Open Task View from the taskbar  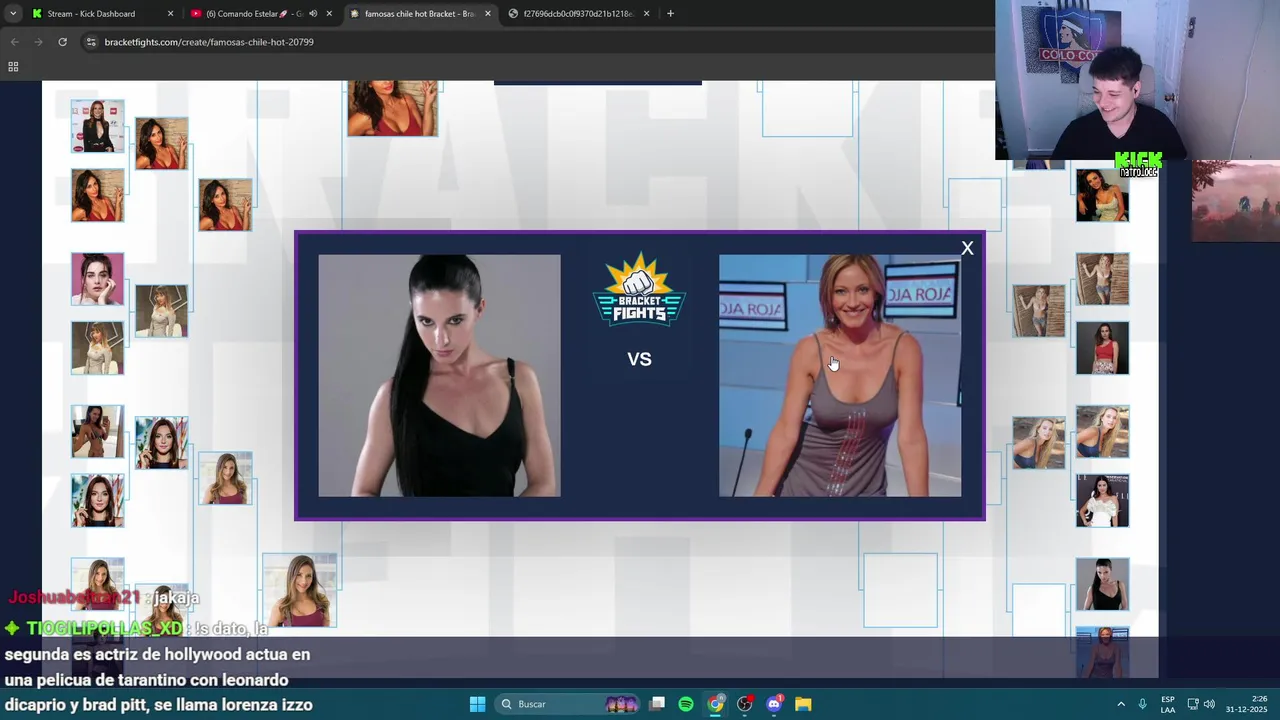click(x=657, y=704)
